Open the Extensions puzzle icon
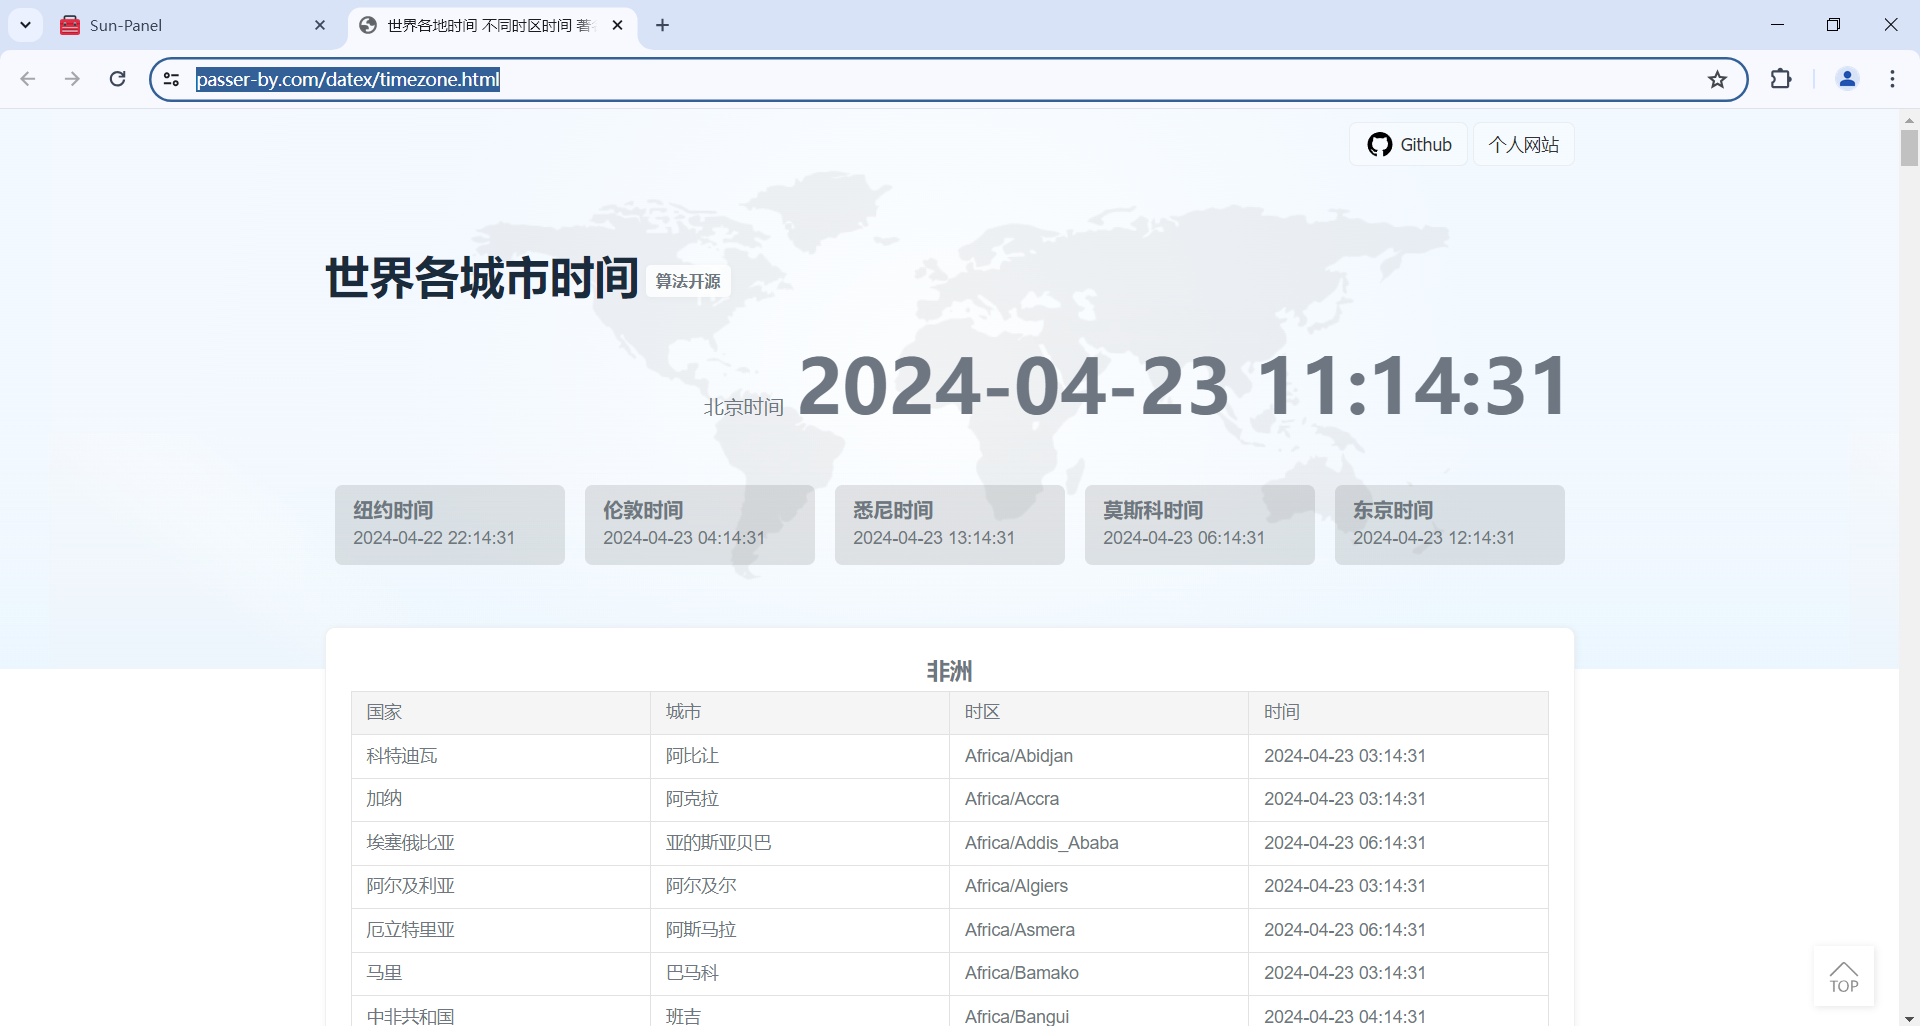This screenshot has height=1026, width=1920. pos(1781,79)
